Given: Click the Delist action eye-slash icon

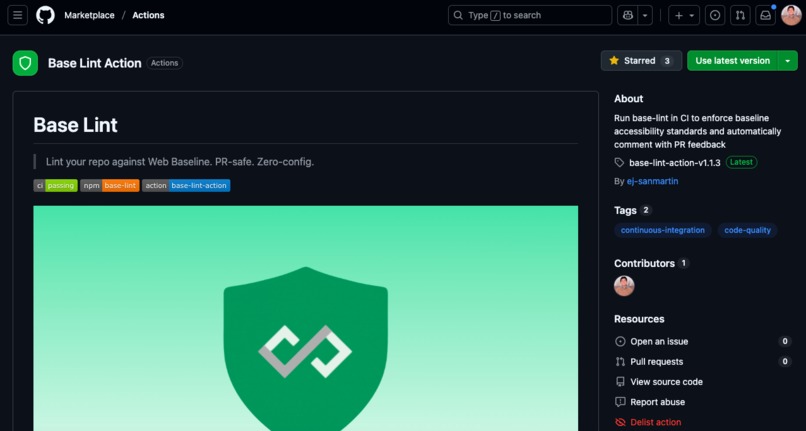Looking at the screenshot, I should click(x=620, y=422).
